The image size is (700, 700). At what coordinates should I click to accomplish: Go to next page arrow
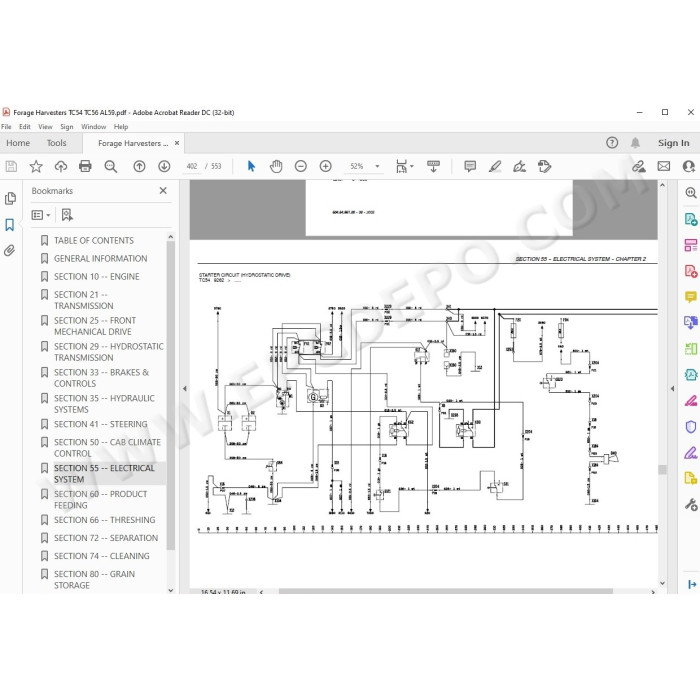pos(164,167)
